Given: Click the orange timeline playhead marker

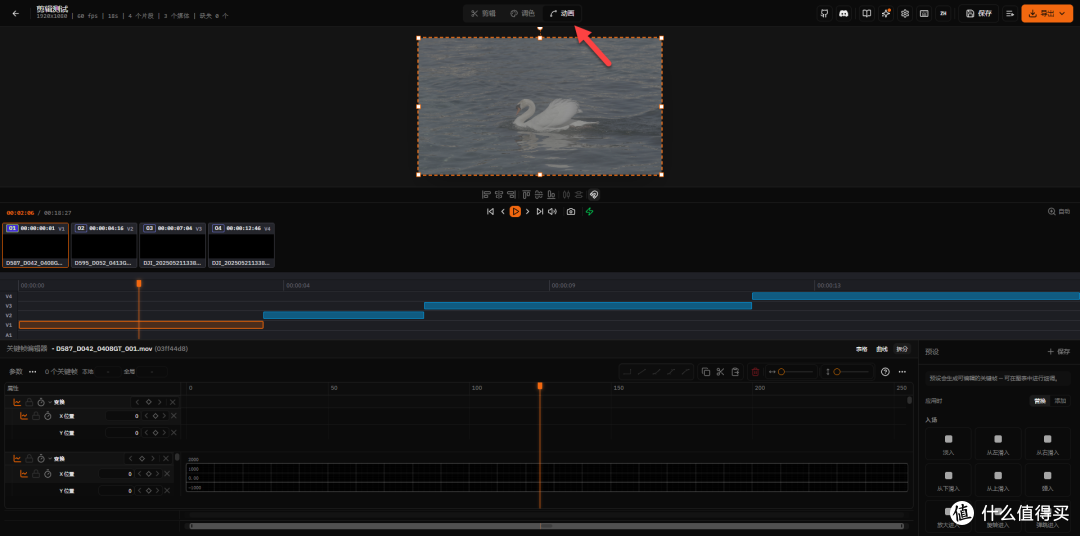Looking at the screenshot, I should 138,283.
